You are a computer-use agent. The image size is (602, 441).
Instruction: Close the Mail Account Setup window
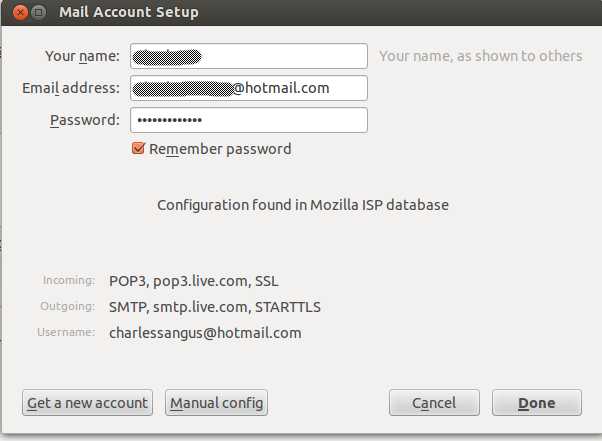(20, 13)
